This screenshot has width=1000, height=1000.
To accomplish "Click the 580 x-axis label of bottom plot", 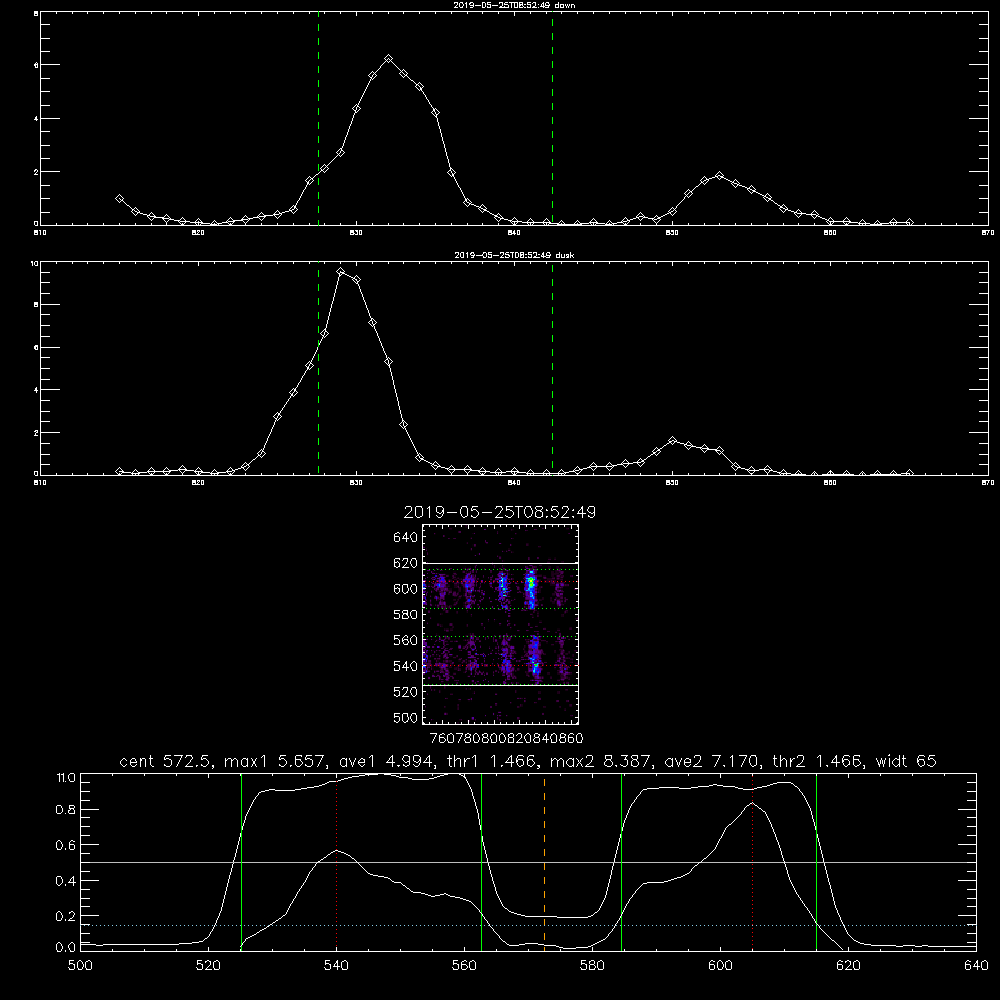I will pyautogui.click(x=592, y=966).
